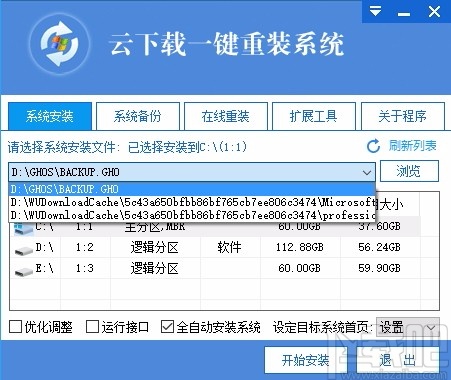Click the 大小 column header

tap(391, 204)
